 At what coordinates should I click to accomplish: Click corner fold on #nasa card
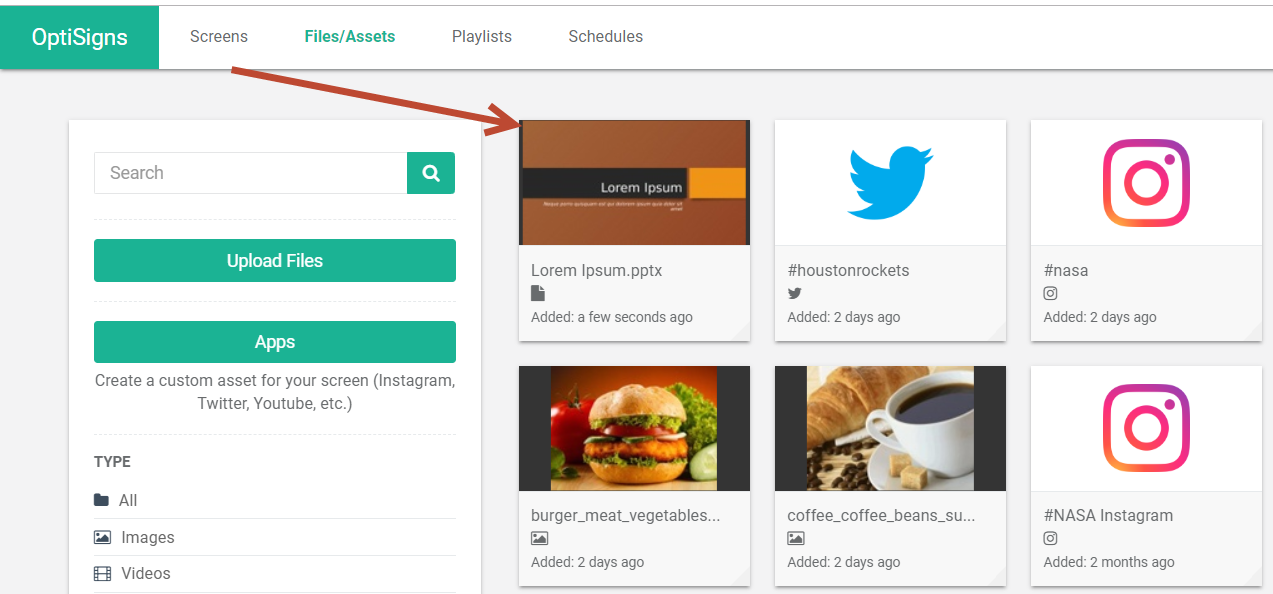(1254, 333)
